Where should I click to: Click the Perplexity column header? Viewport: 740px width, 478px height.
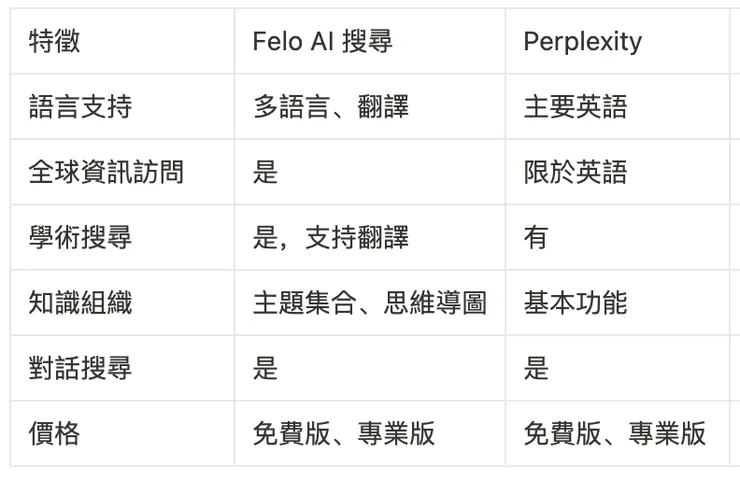pyautogui.click(x=582, y=42)
